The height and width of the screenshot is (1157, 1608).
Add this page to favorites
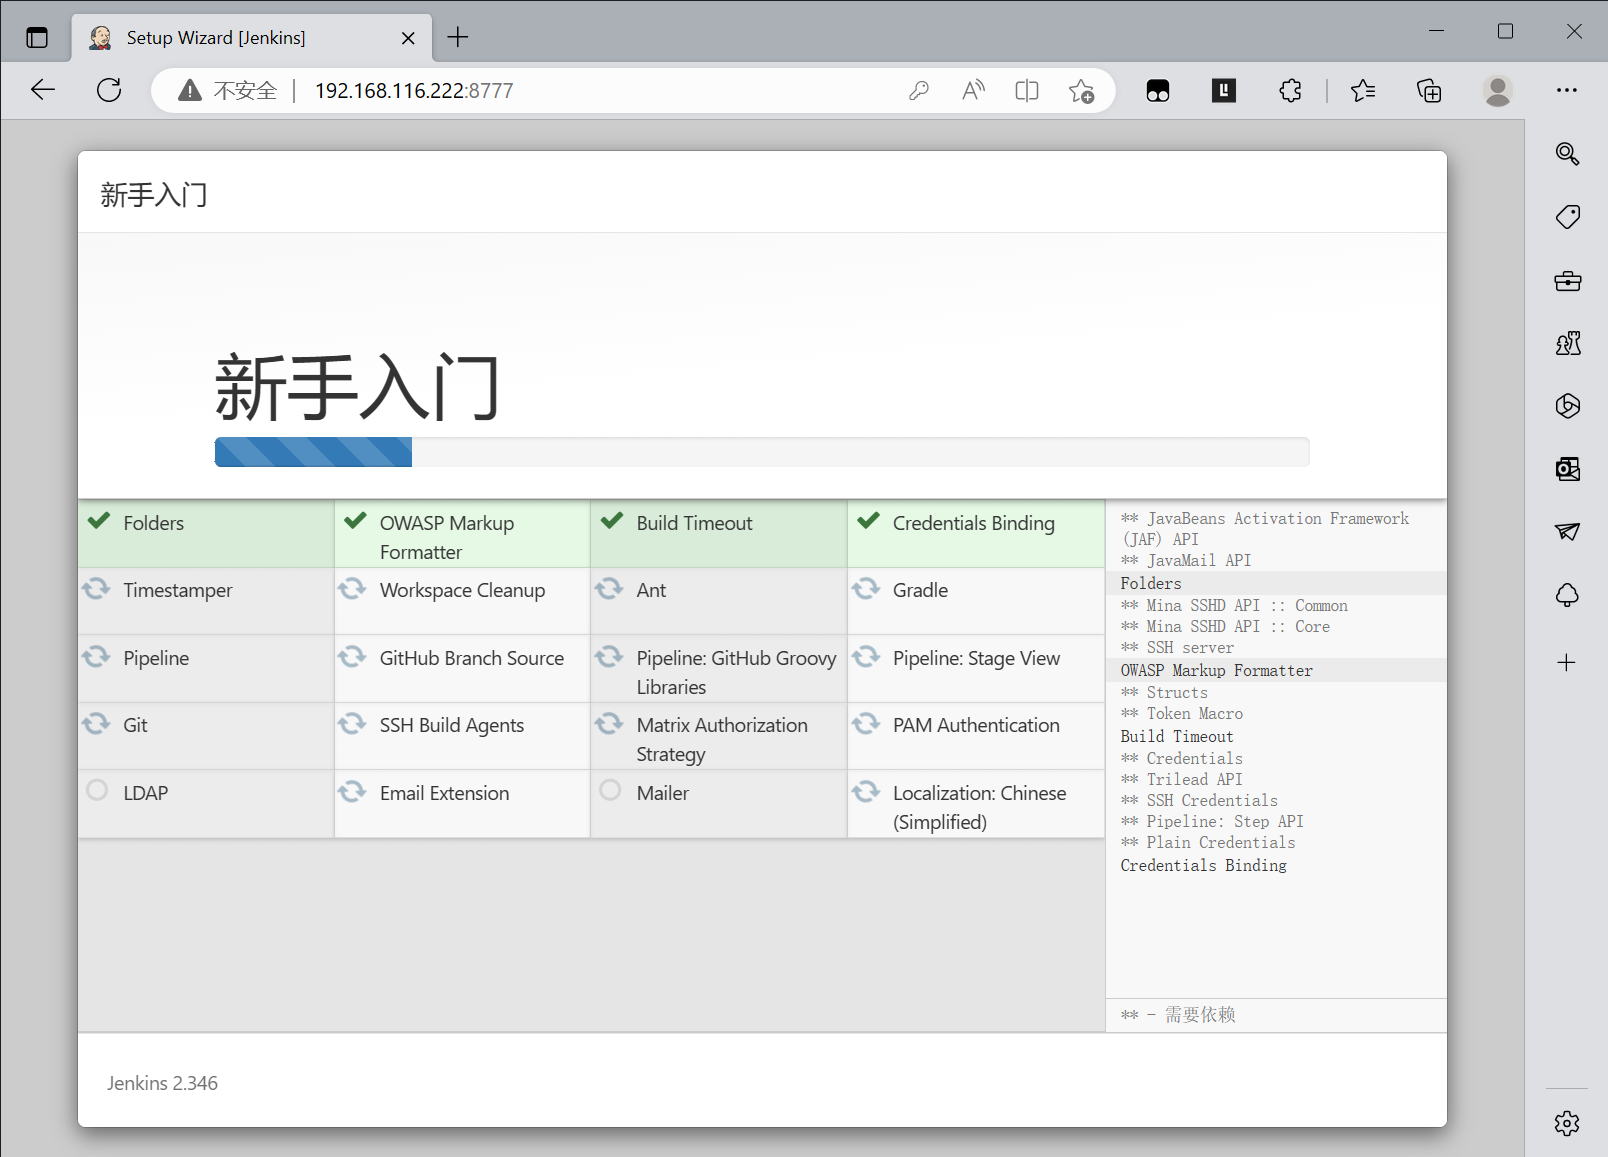click(1081, 91)
